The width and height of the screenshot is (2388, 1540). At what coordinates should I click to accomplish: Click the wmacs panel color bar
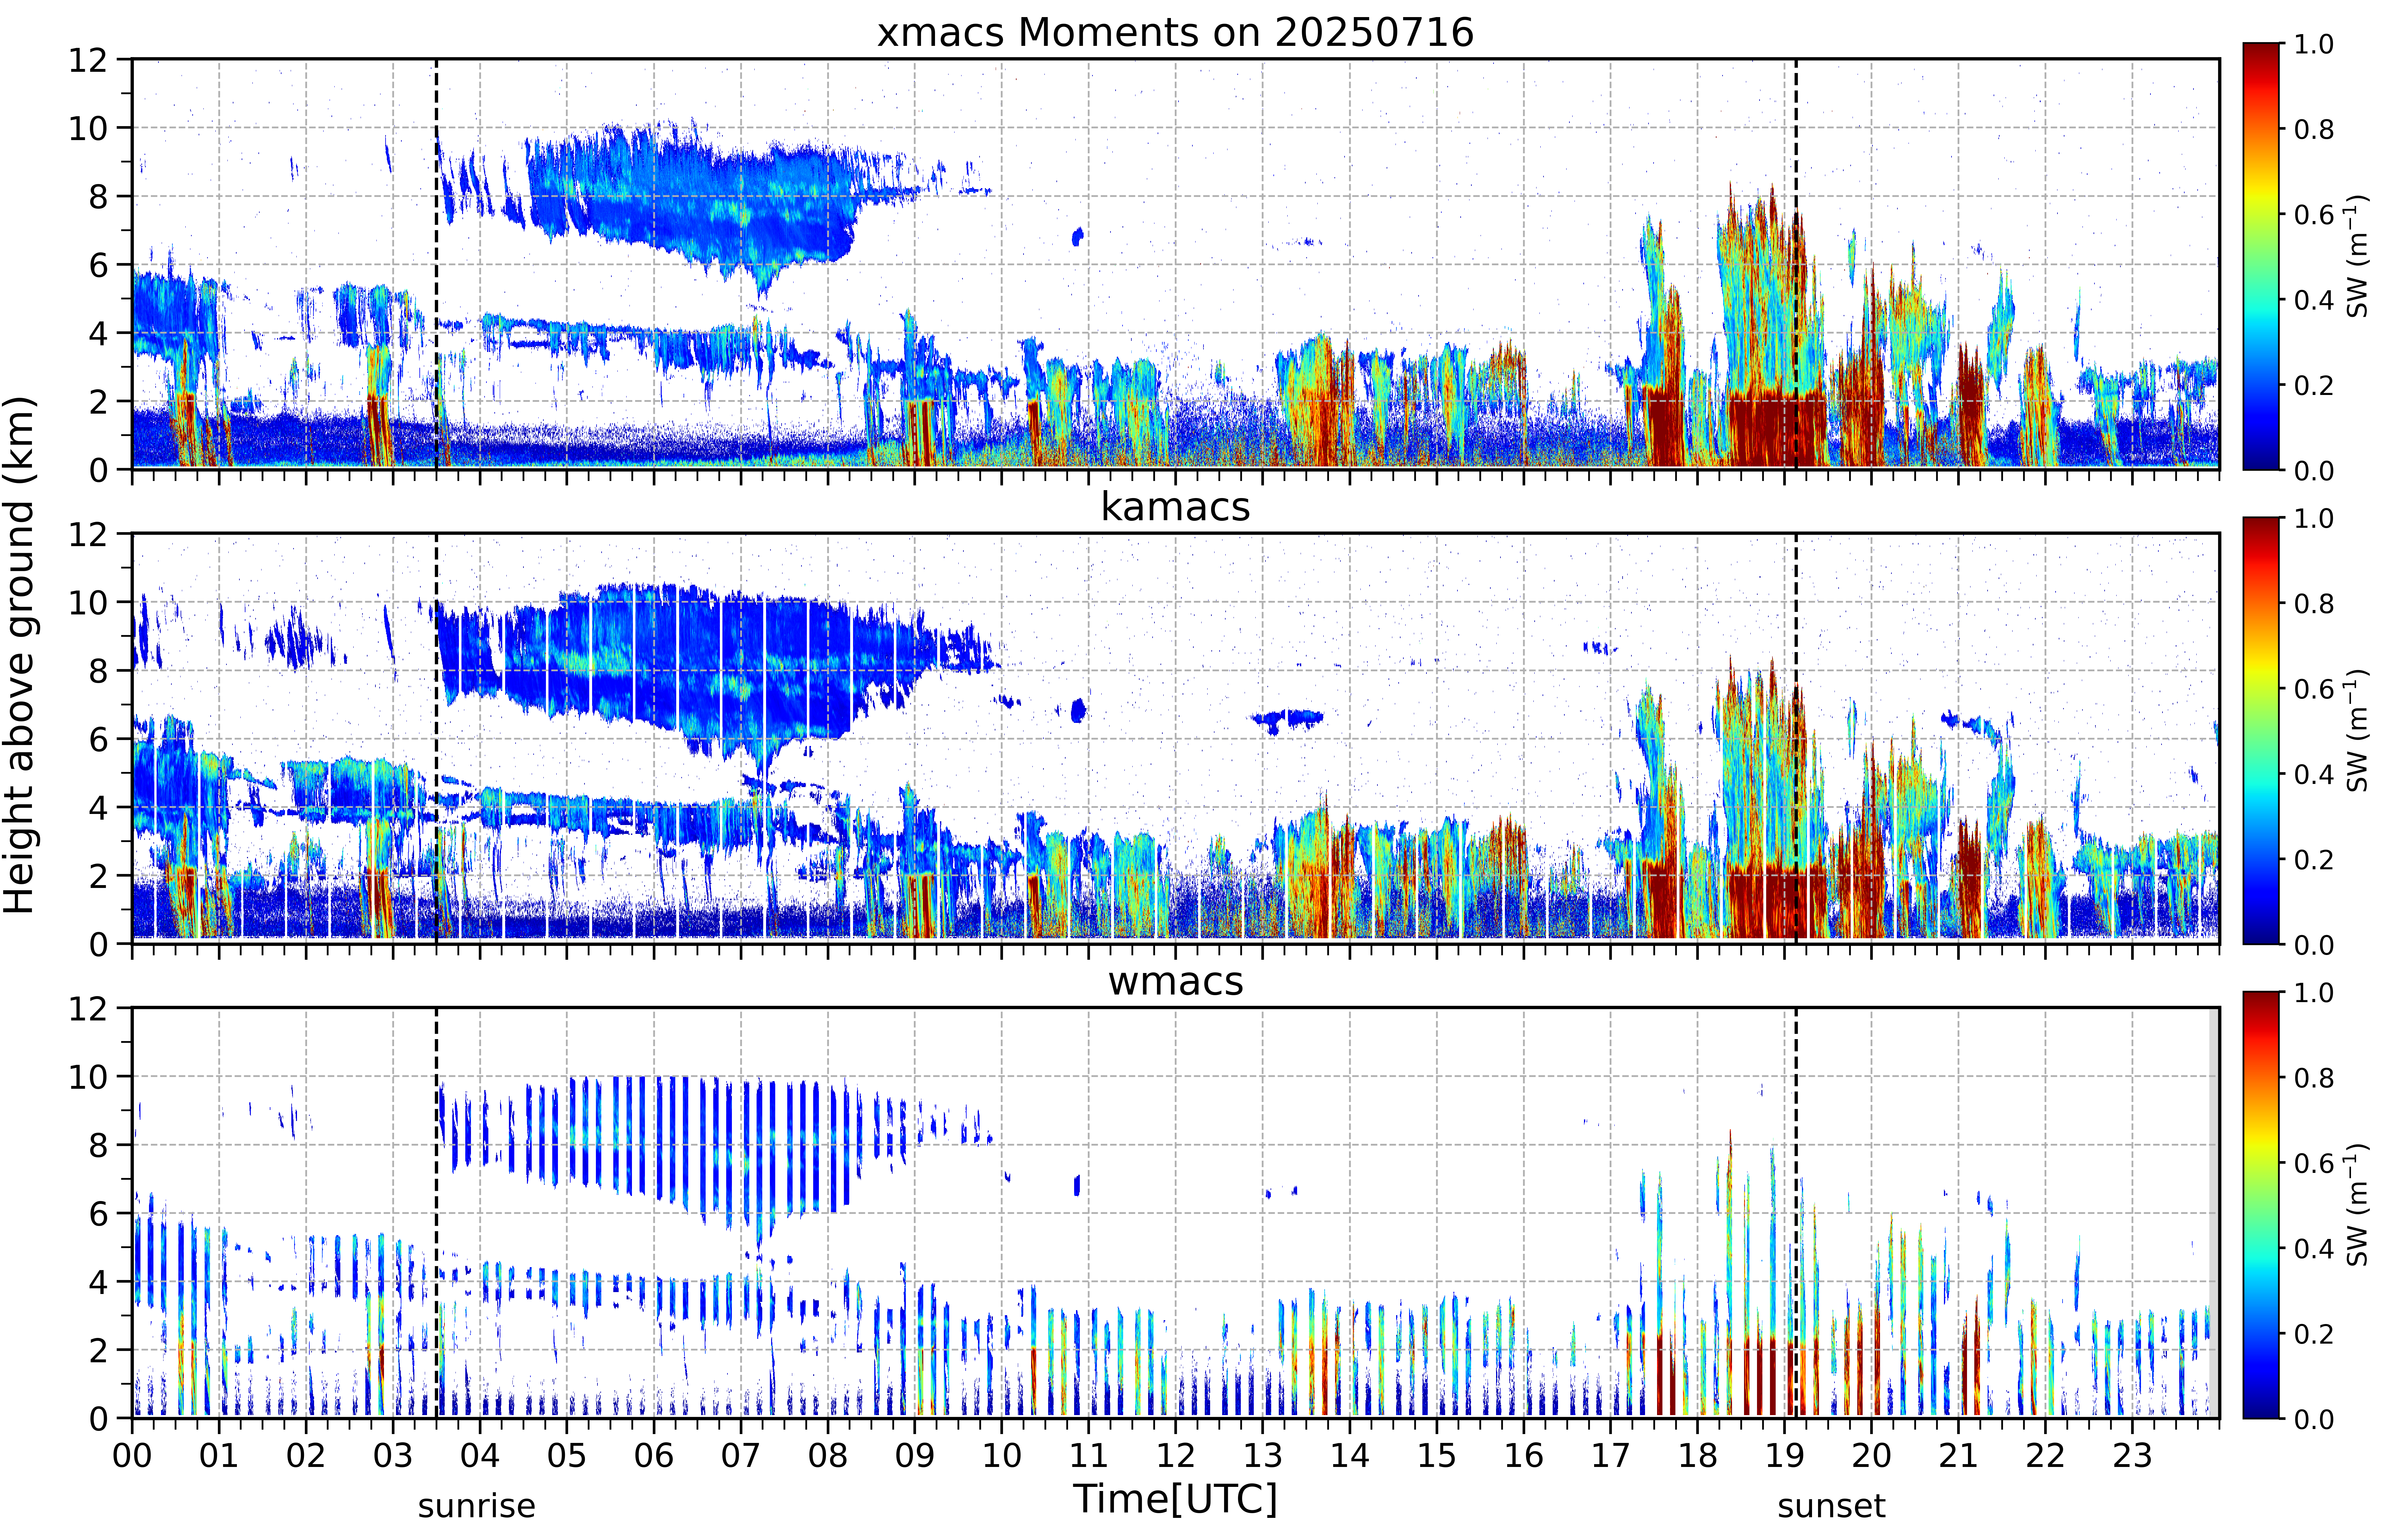(x=2261, y=1205)
